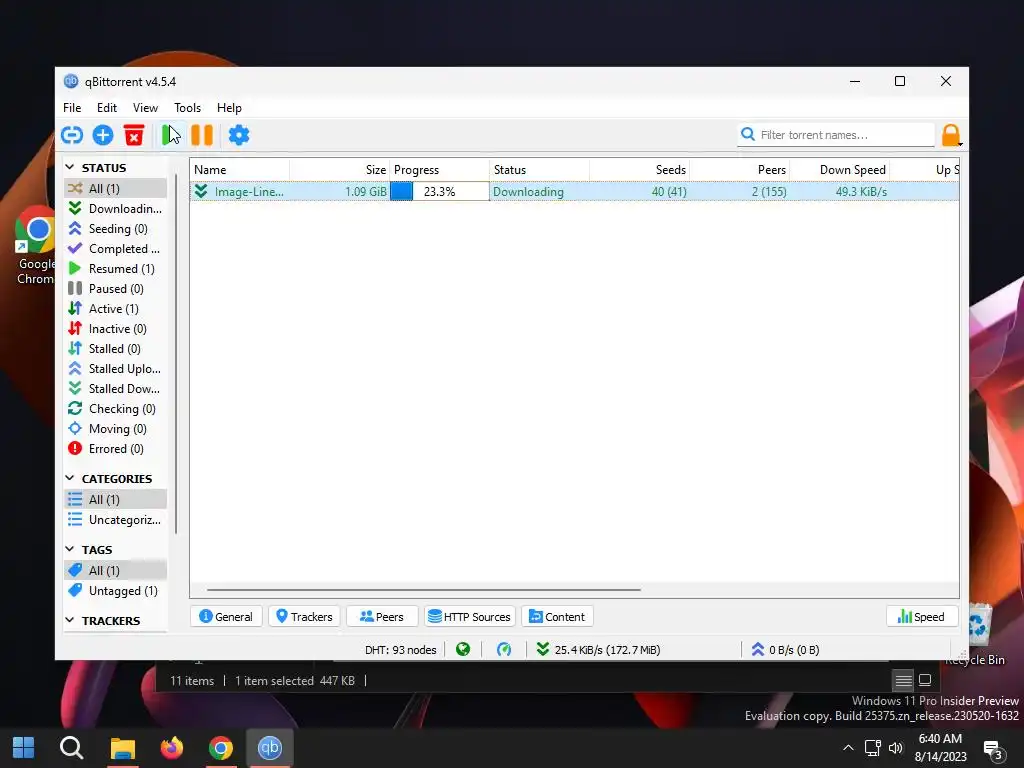Add torrent link from toolbar

click(72, 135)
